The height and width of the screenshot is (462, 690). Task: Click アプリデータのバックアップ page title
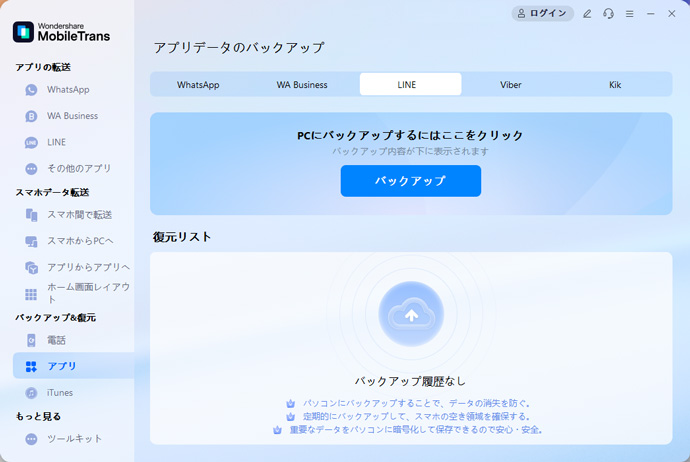tap(239, 47)
